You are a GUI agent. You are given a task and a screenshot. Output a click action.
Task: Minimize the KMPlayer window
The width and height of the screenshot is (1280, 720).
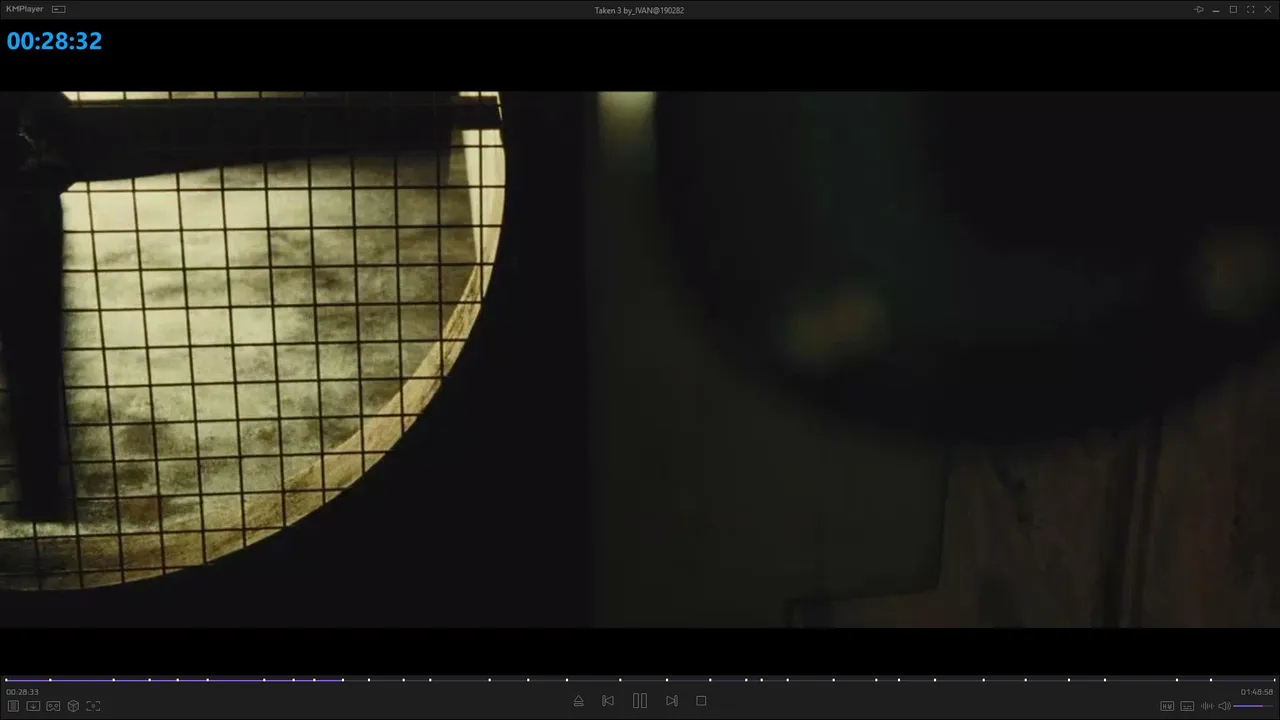tap(1216, 9)
